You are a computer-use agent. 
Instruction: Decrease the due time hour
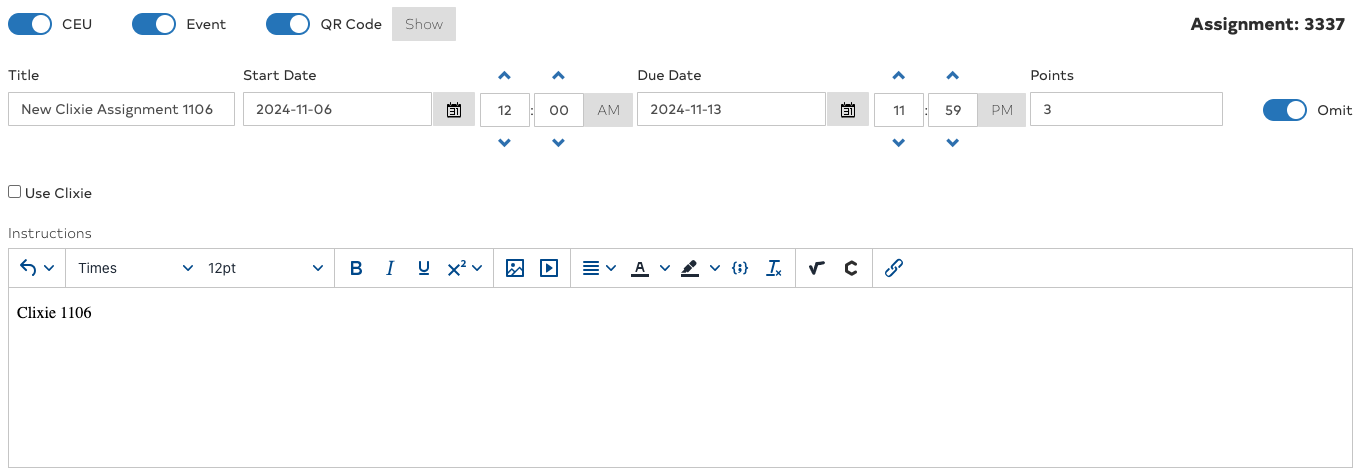coord(899,143)
